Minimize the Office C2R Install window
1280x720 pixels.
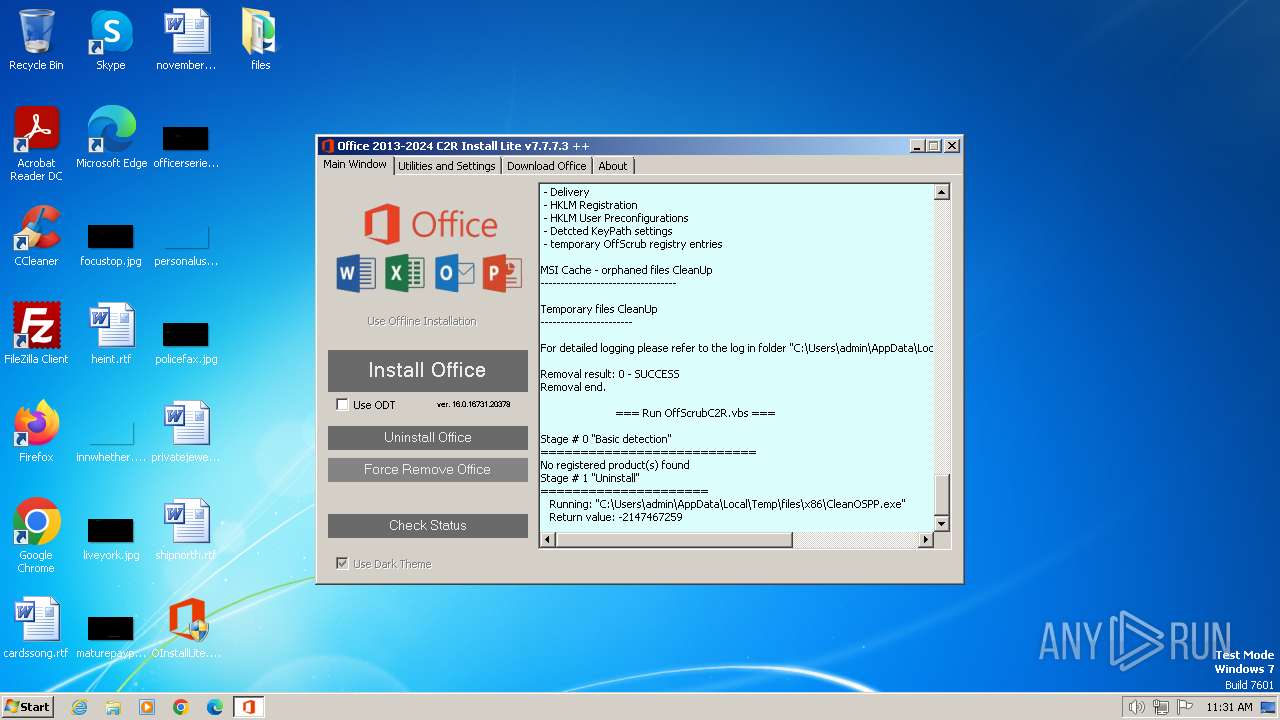[917, 146]
